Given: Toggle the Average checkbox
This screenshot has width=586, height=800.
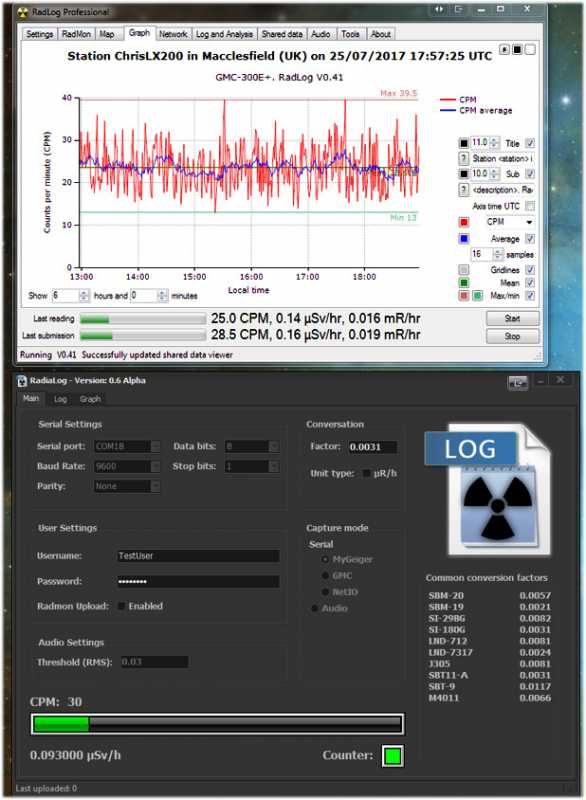Looking at the screenshot, I should coord(530,239).
